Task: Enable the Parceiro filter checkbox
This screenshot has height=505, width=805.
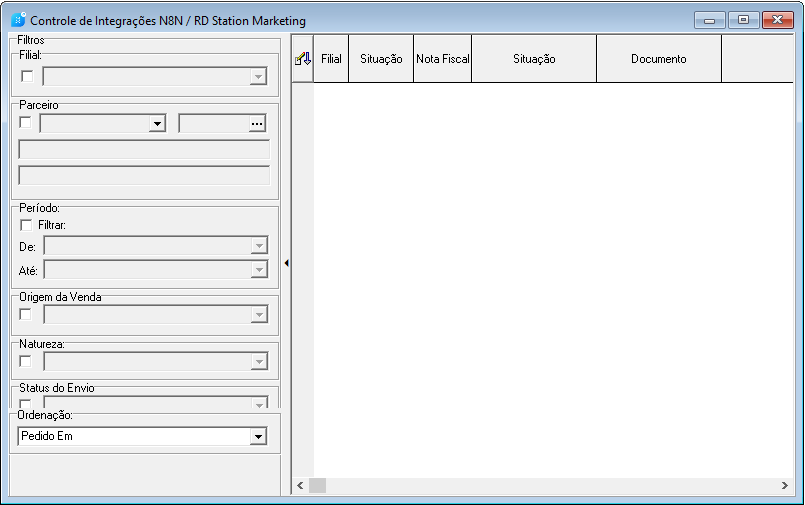Action: [x=25, y=123]
